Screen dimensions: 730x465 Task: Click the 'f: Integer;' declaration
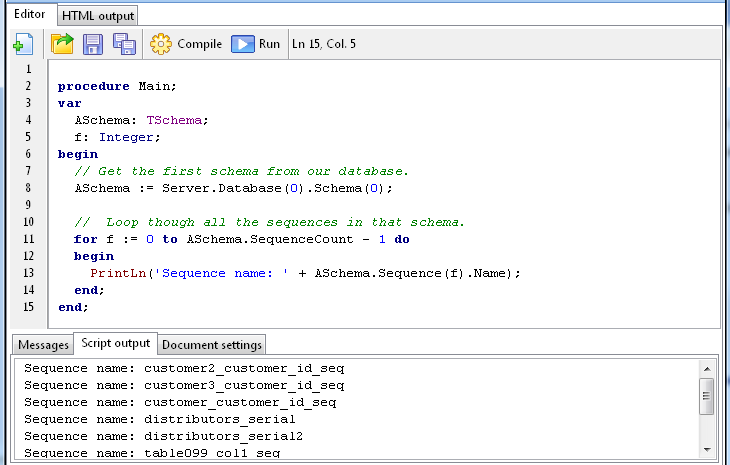117,137
